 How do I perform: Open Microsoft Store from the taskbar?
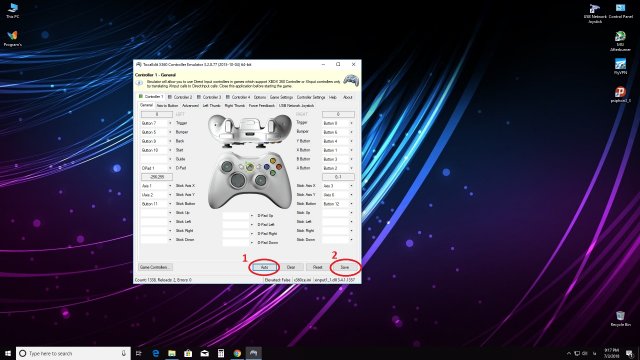click(x=188, y=353)
